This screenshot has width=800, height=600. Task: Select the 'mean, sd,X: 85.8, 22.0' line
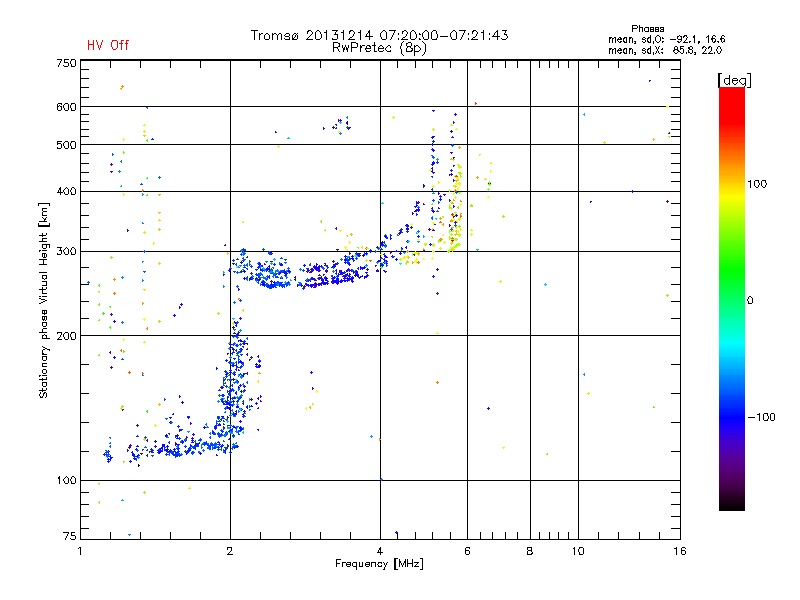665,50
